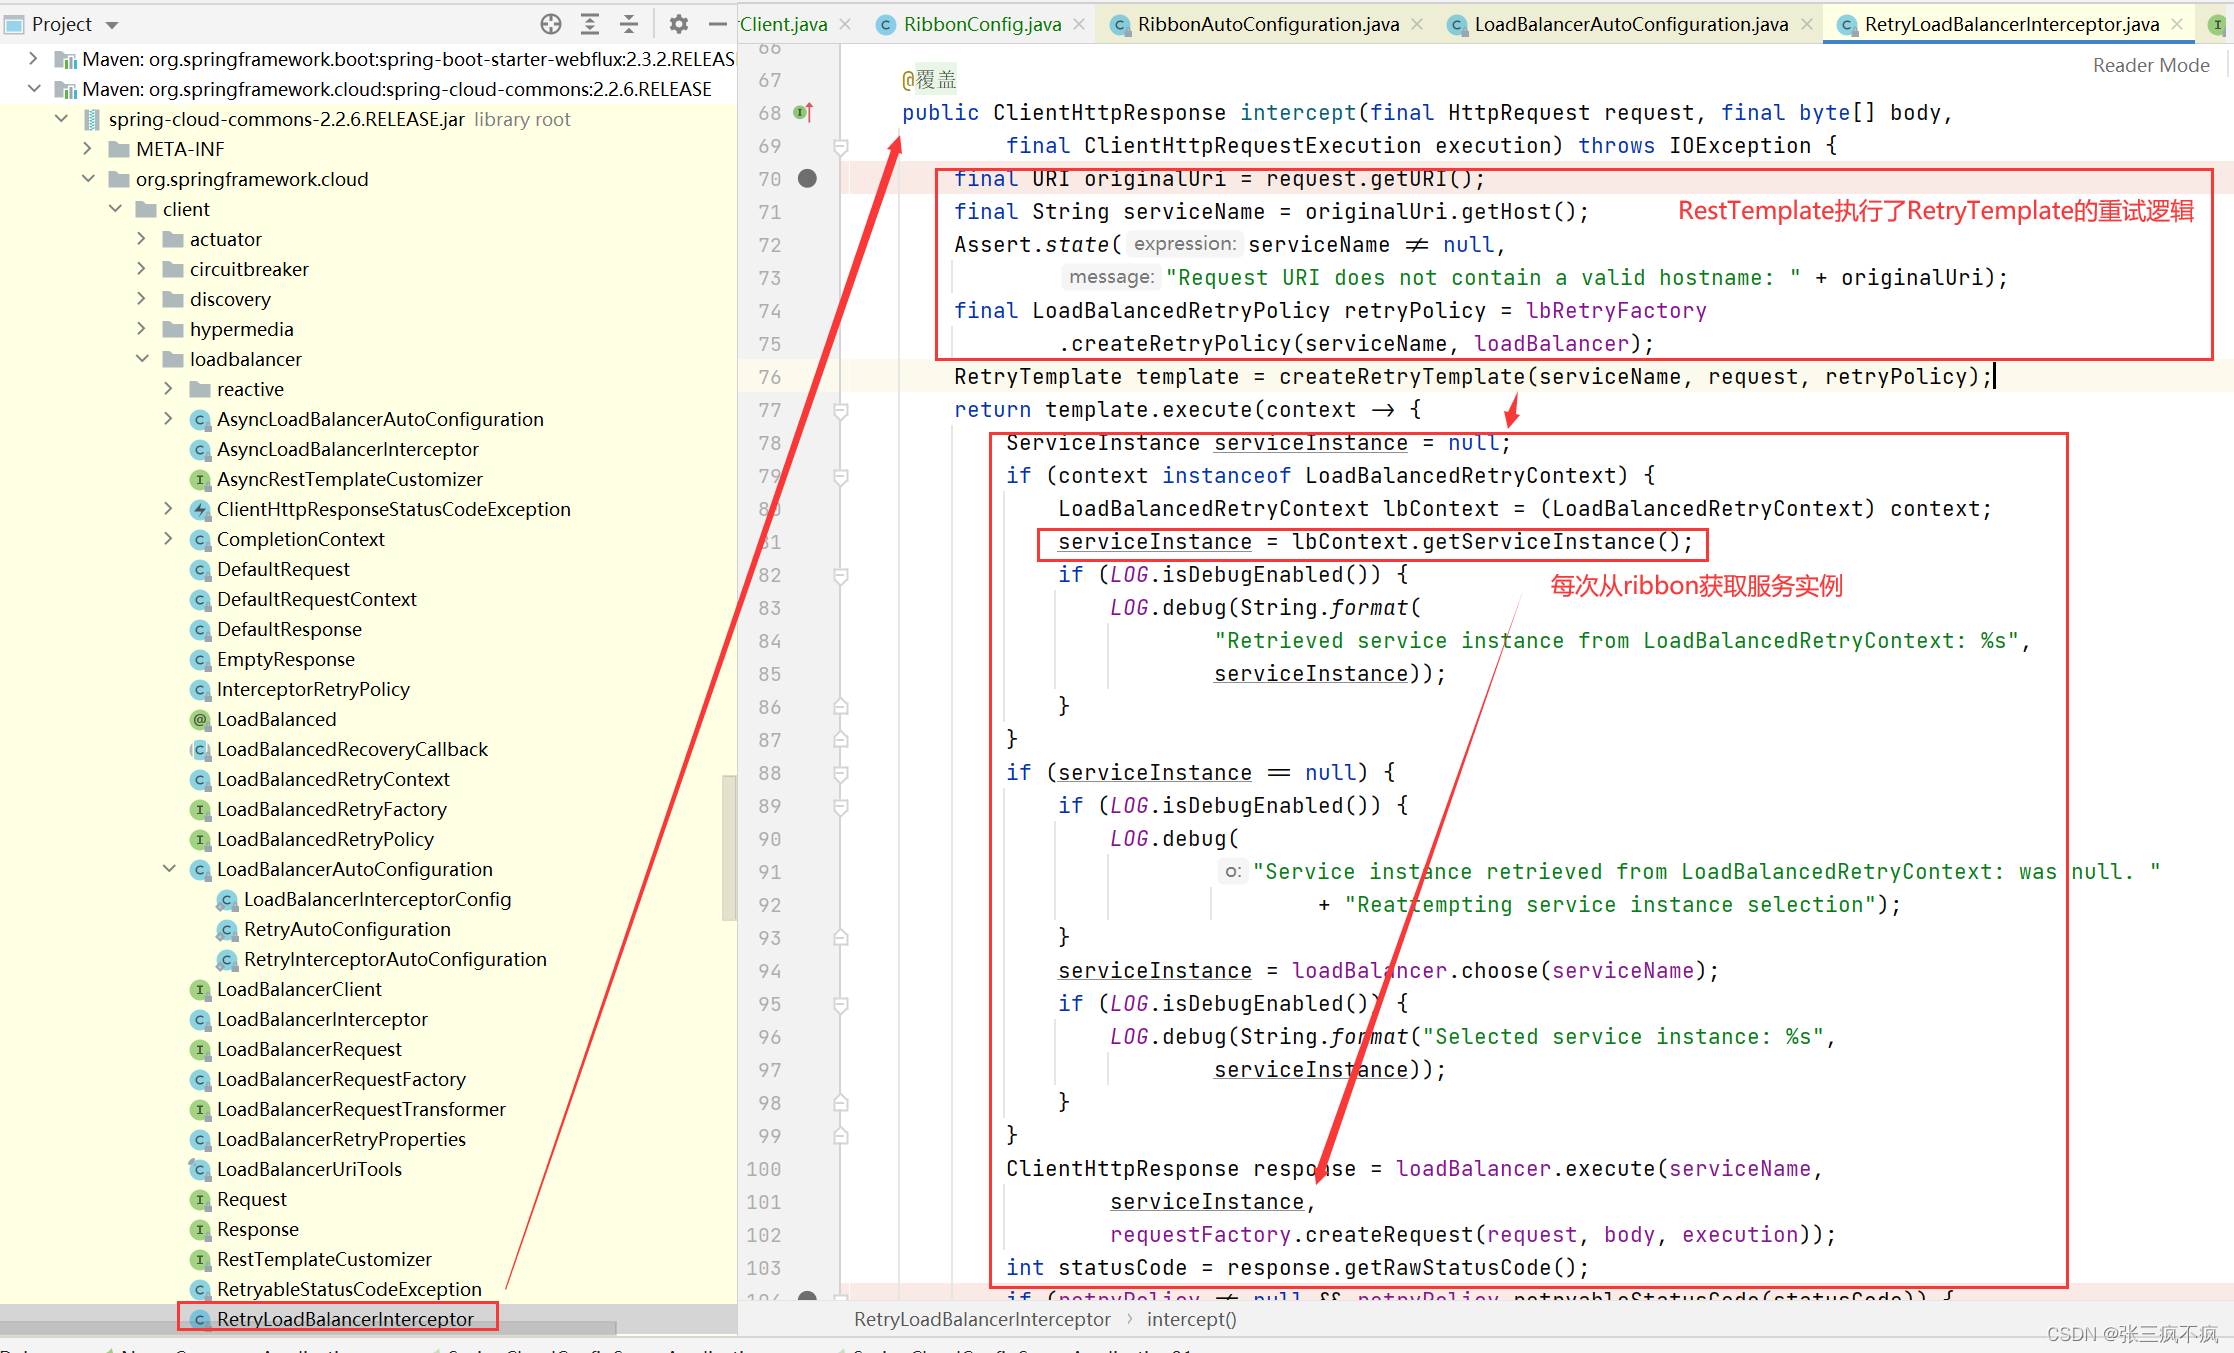Image resolution: width=2234 pixels, height=1353 pixels.
Task: Toggle code fold marker at line 88
Action: point(841,773)
